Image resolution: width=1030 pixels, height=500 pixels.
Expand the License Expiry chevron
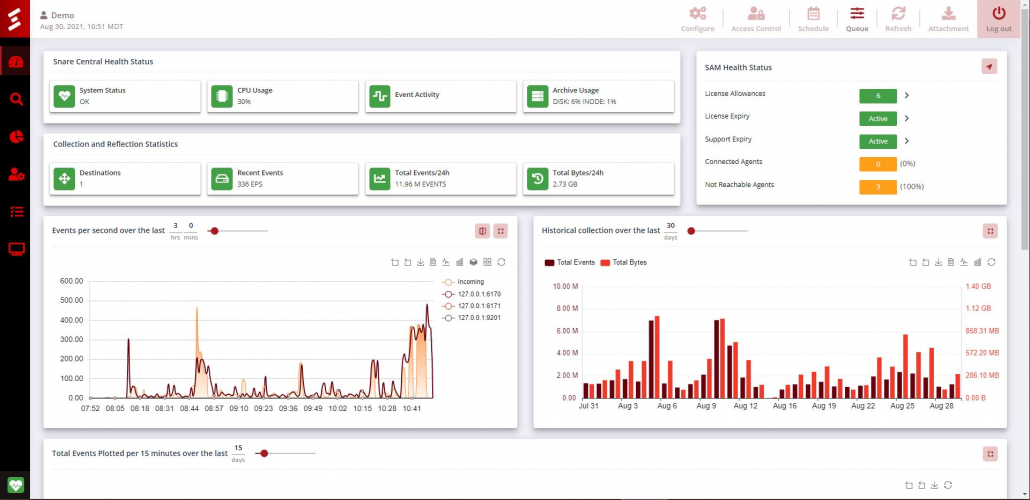[907, 118]
